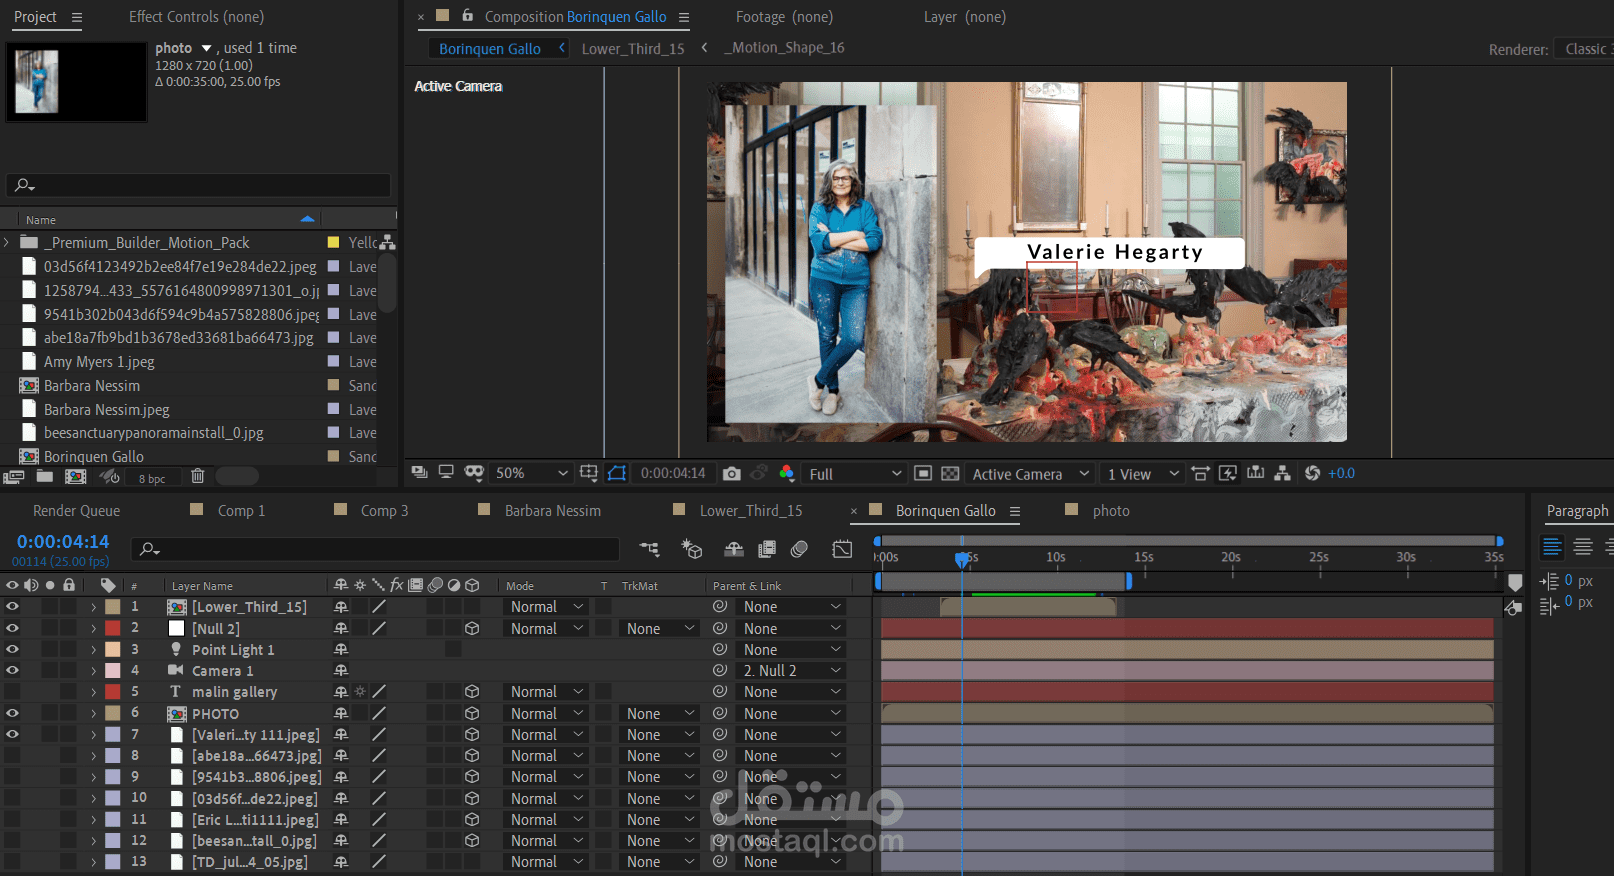Image resolution: width=1614 pixels, height=876 pixels.
Task: Switch to the Render Queue tab
Action: pyautogui.click(x=76, y=511)
